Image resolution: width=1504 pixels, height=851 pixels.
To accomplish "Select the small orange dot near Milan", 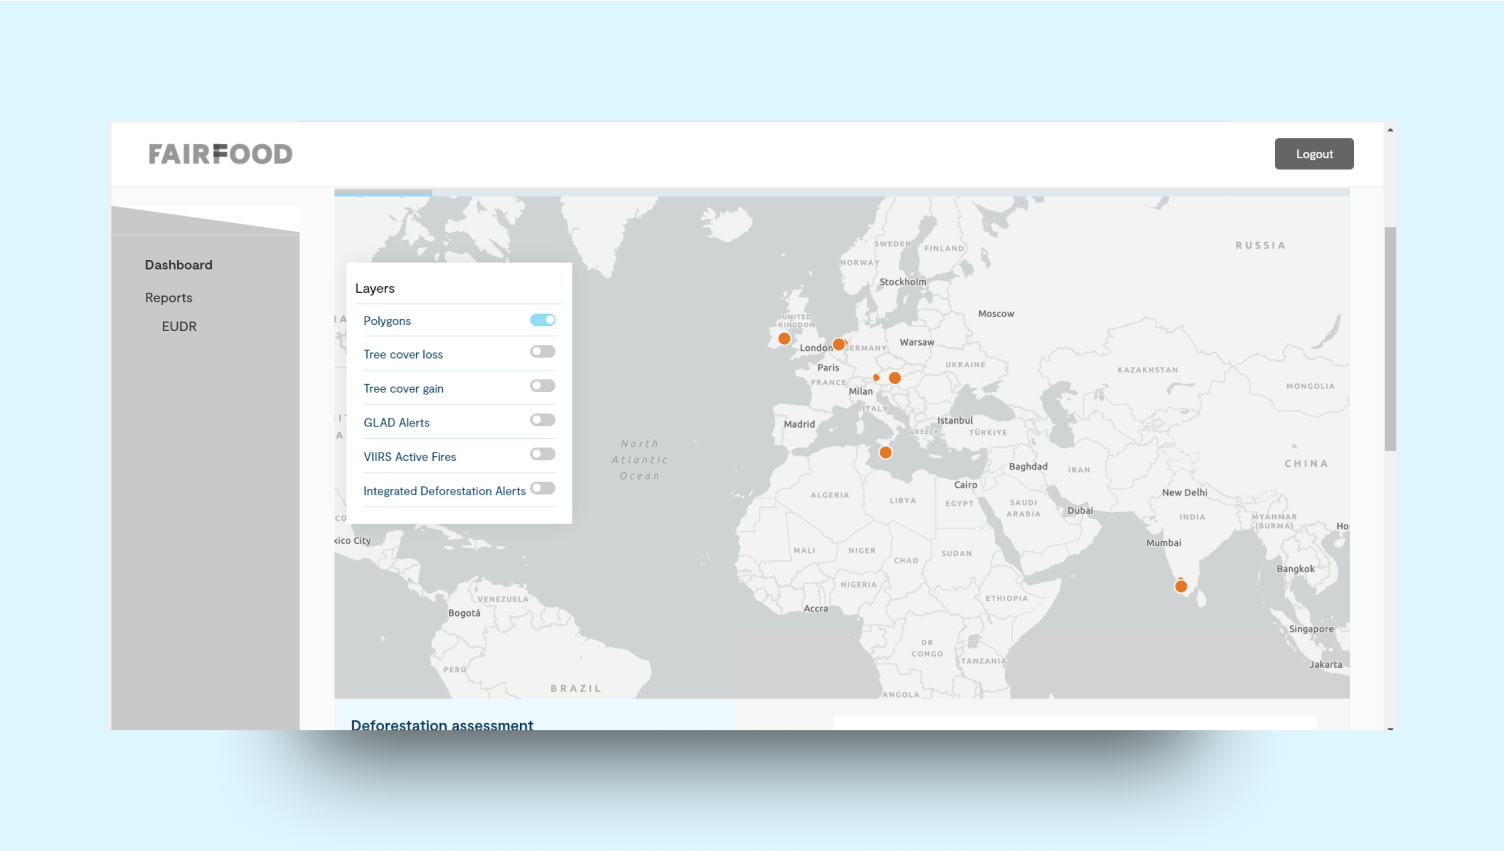I will [876, 378].
